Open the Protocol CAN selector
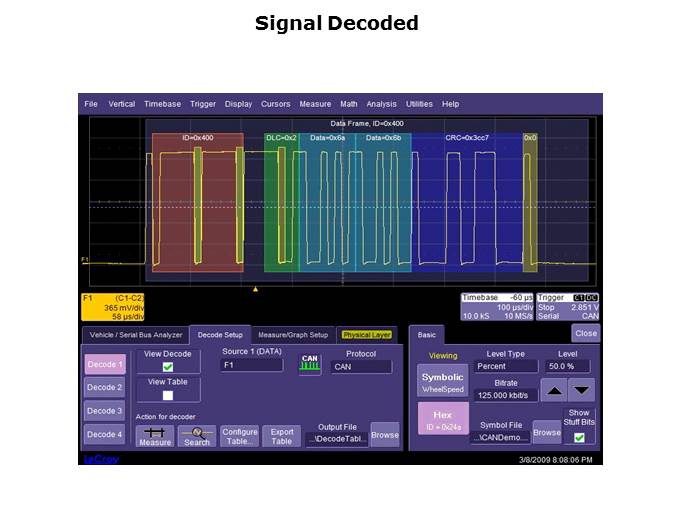This screenshot has height=506, width=674. (x=361, y=367)
